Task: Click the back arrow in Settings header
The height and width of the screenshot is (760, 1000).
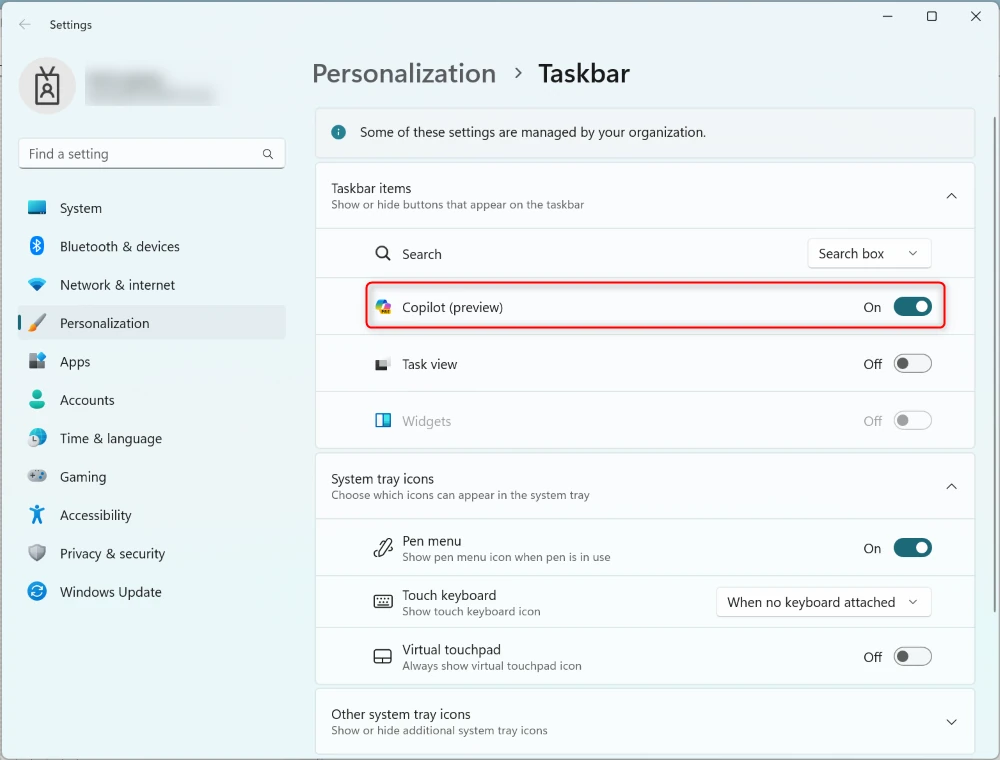Action: (x=25, y=24)
